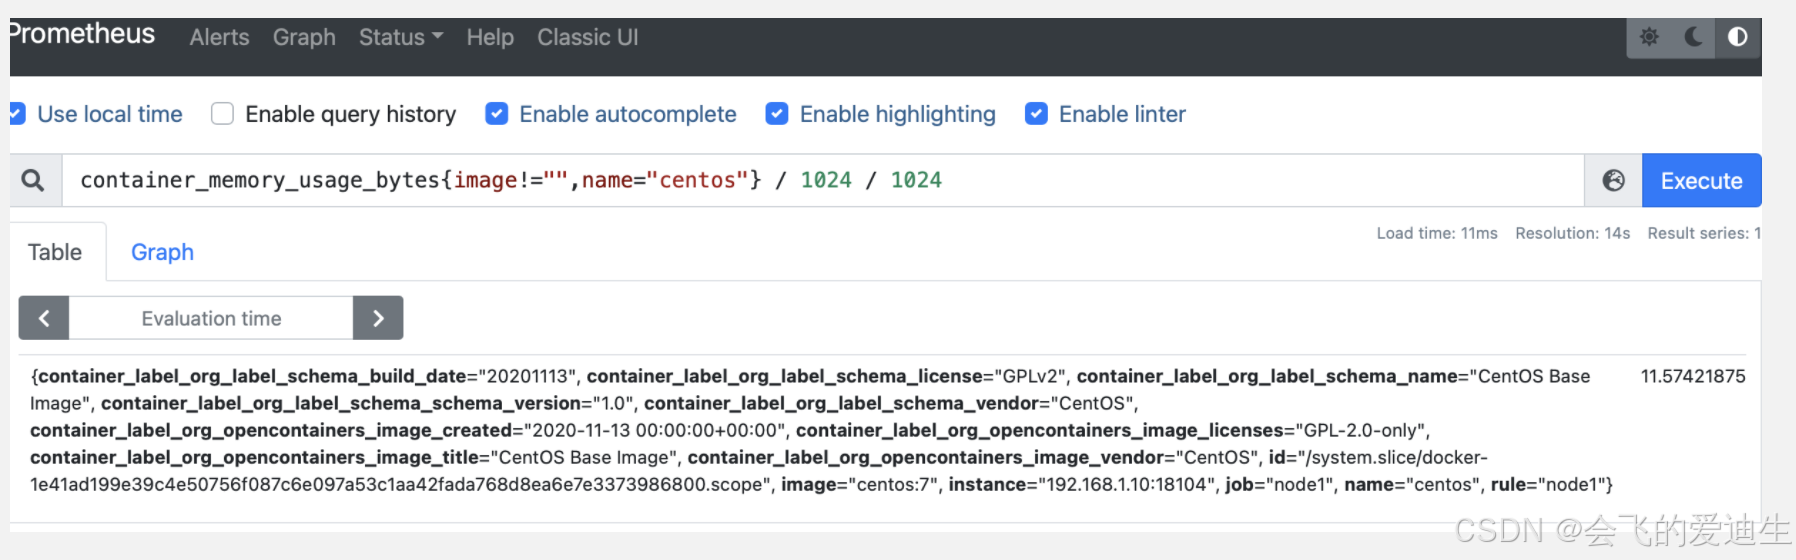Switch to dark theme moon icon

[x=1694, y=37]
